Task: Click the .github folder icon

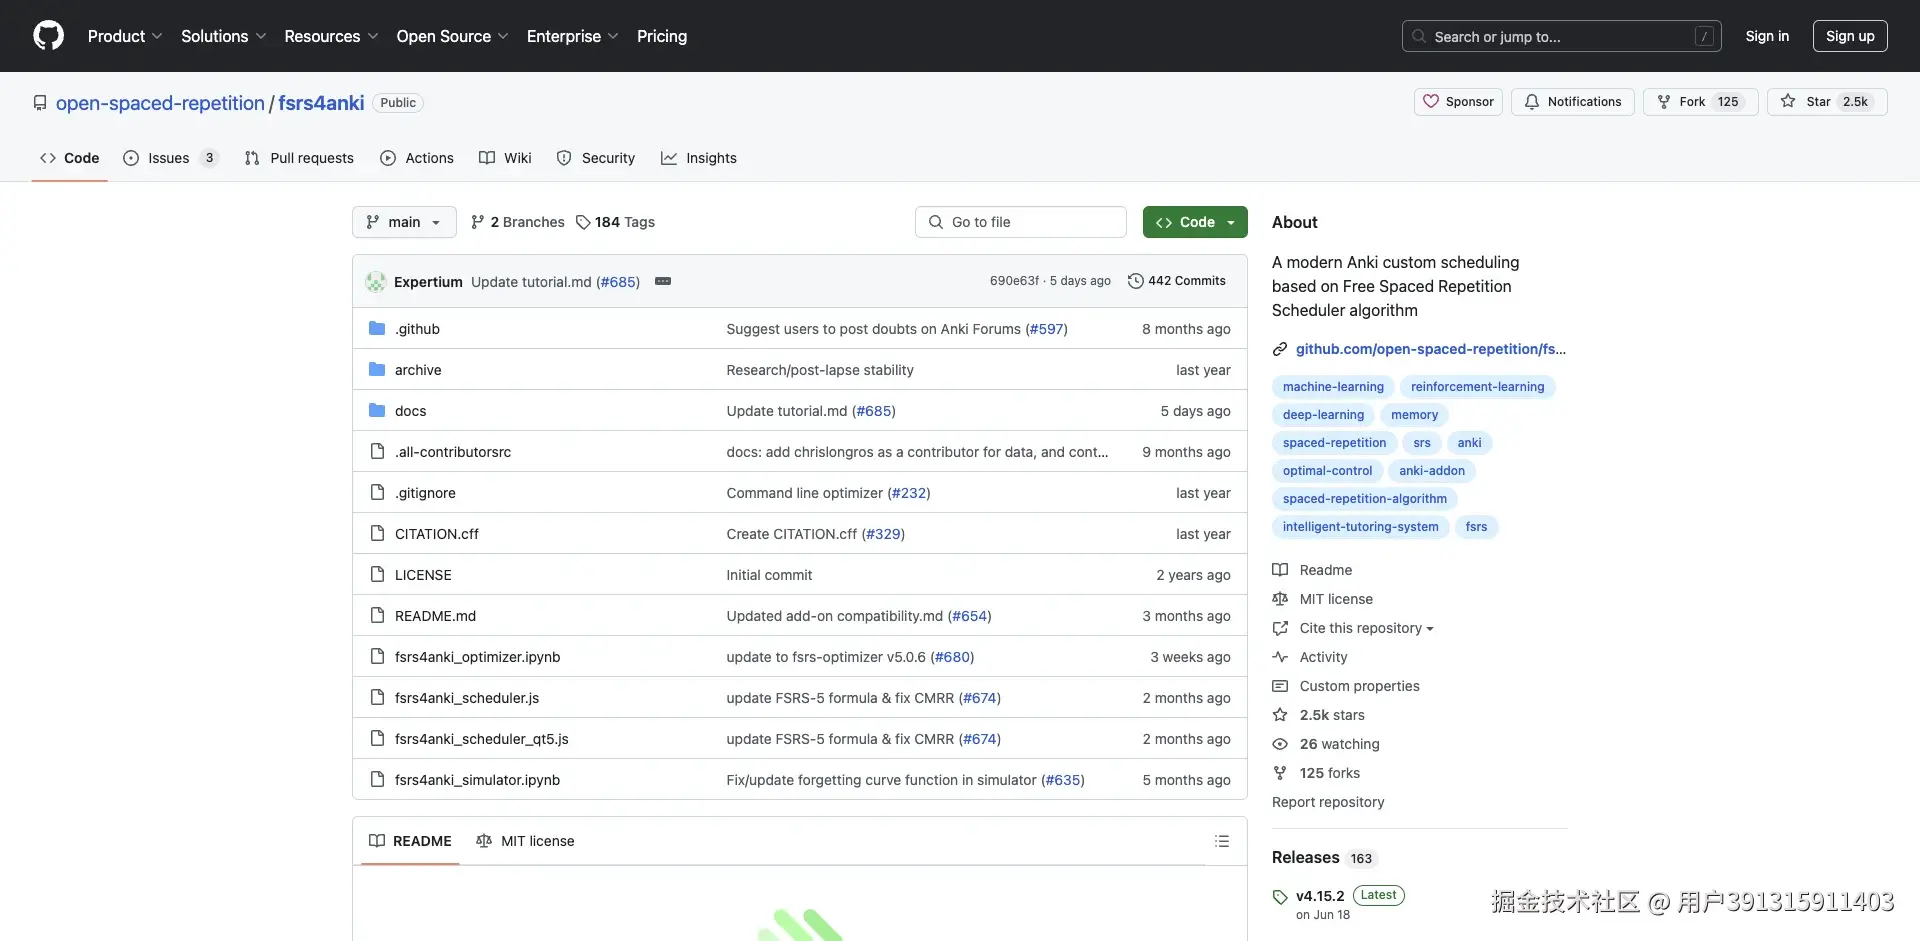Action: 377,329
